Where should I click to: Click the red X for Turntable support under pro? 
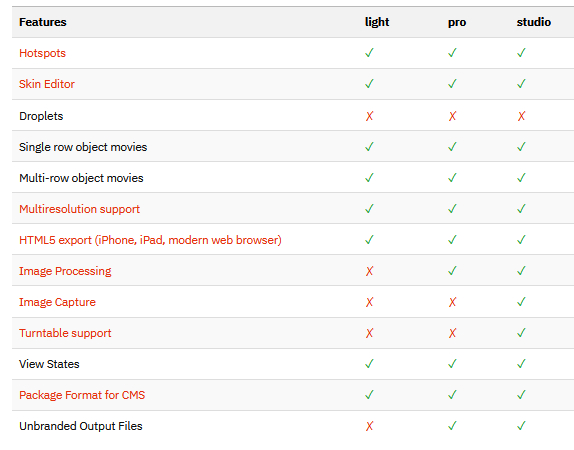[x=452, y=333]
